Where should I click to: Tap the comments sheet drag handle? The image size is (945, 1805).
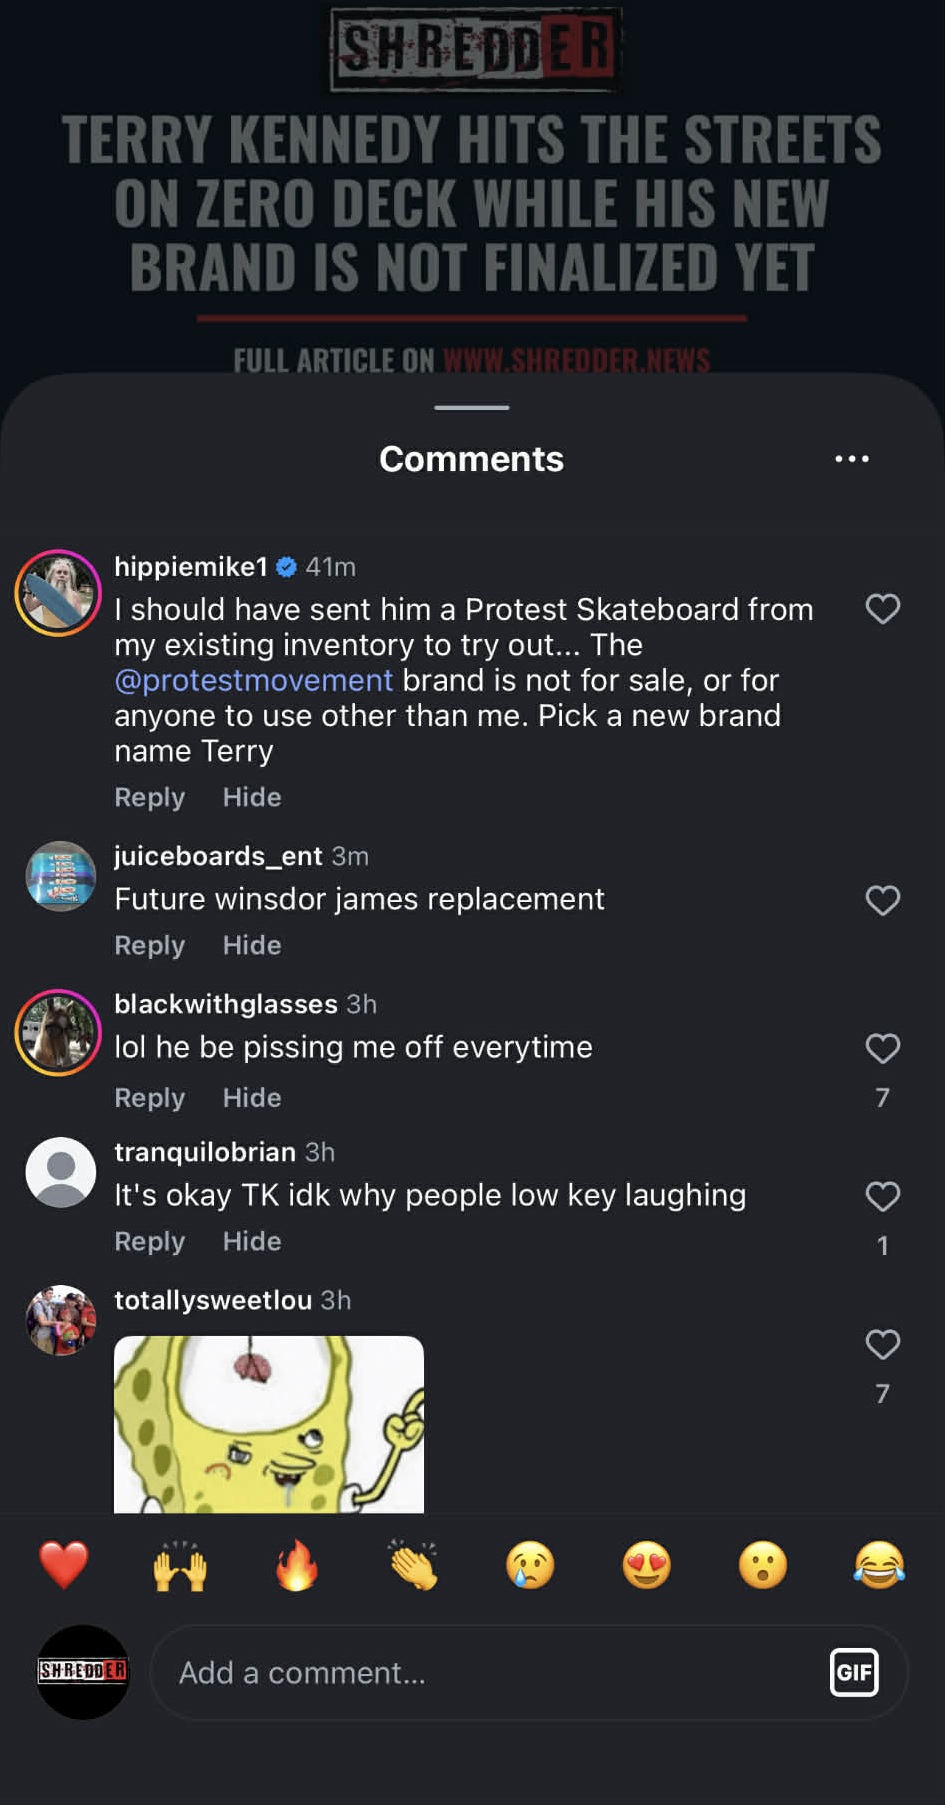[472, 407]
